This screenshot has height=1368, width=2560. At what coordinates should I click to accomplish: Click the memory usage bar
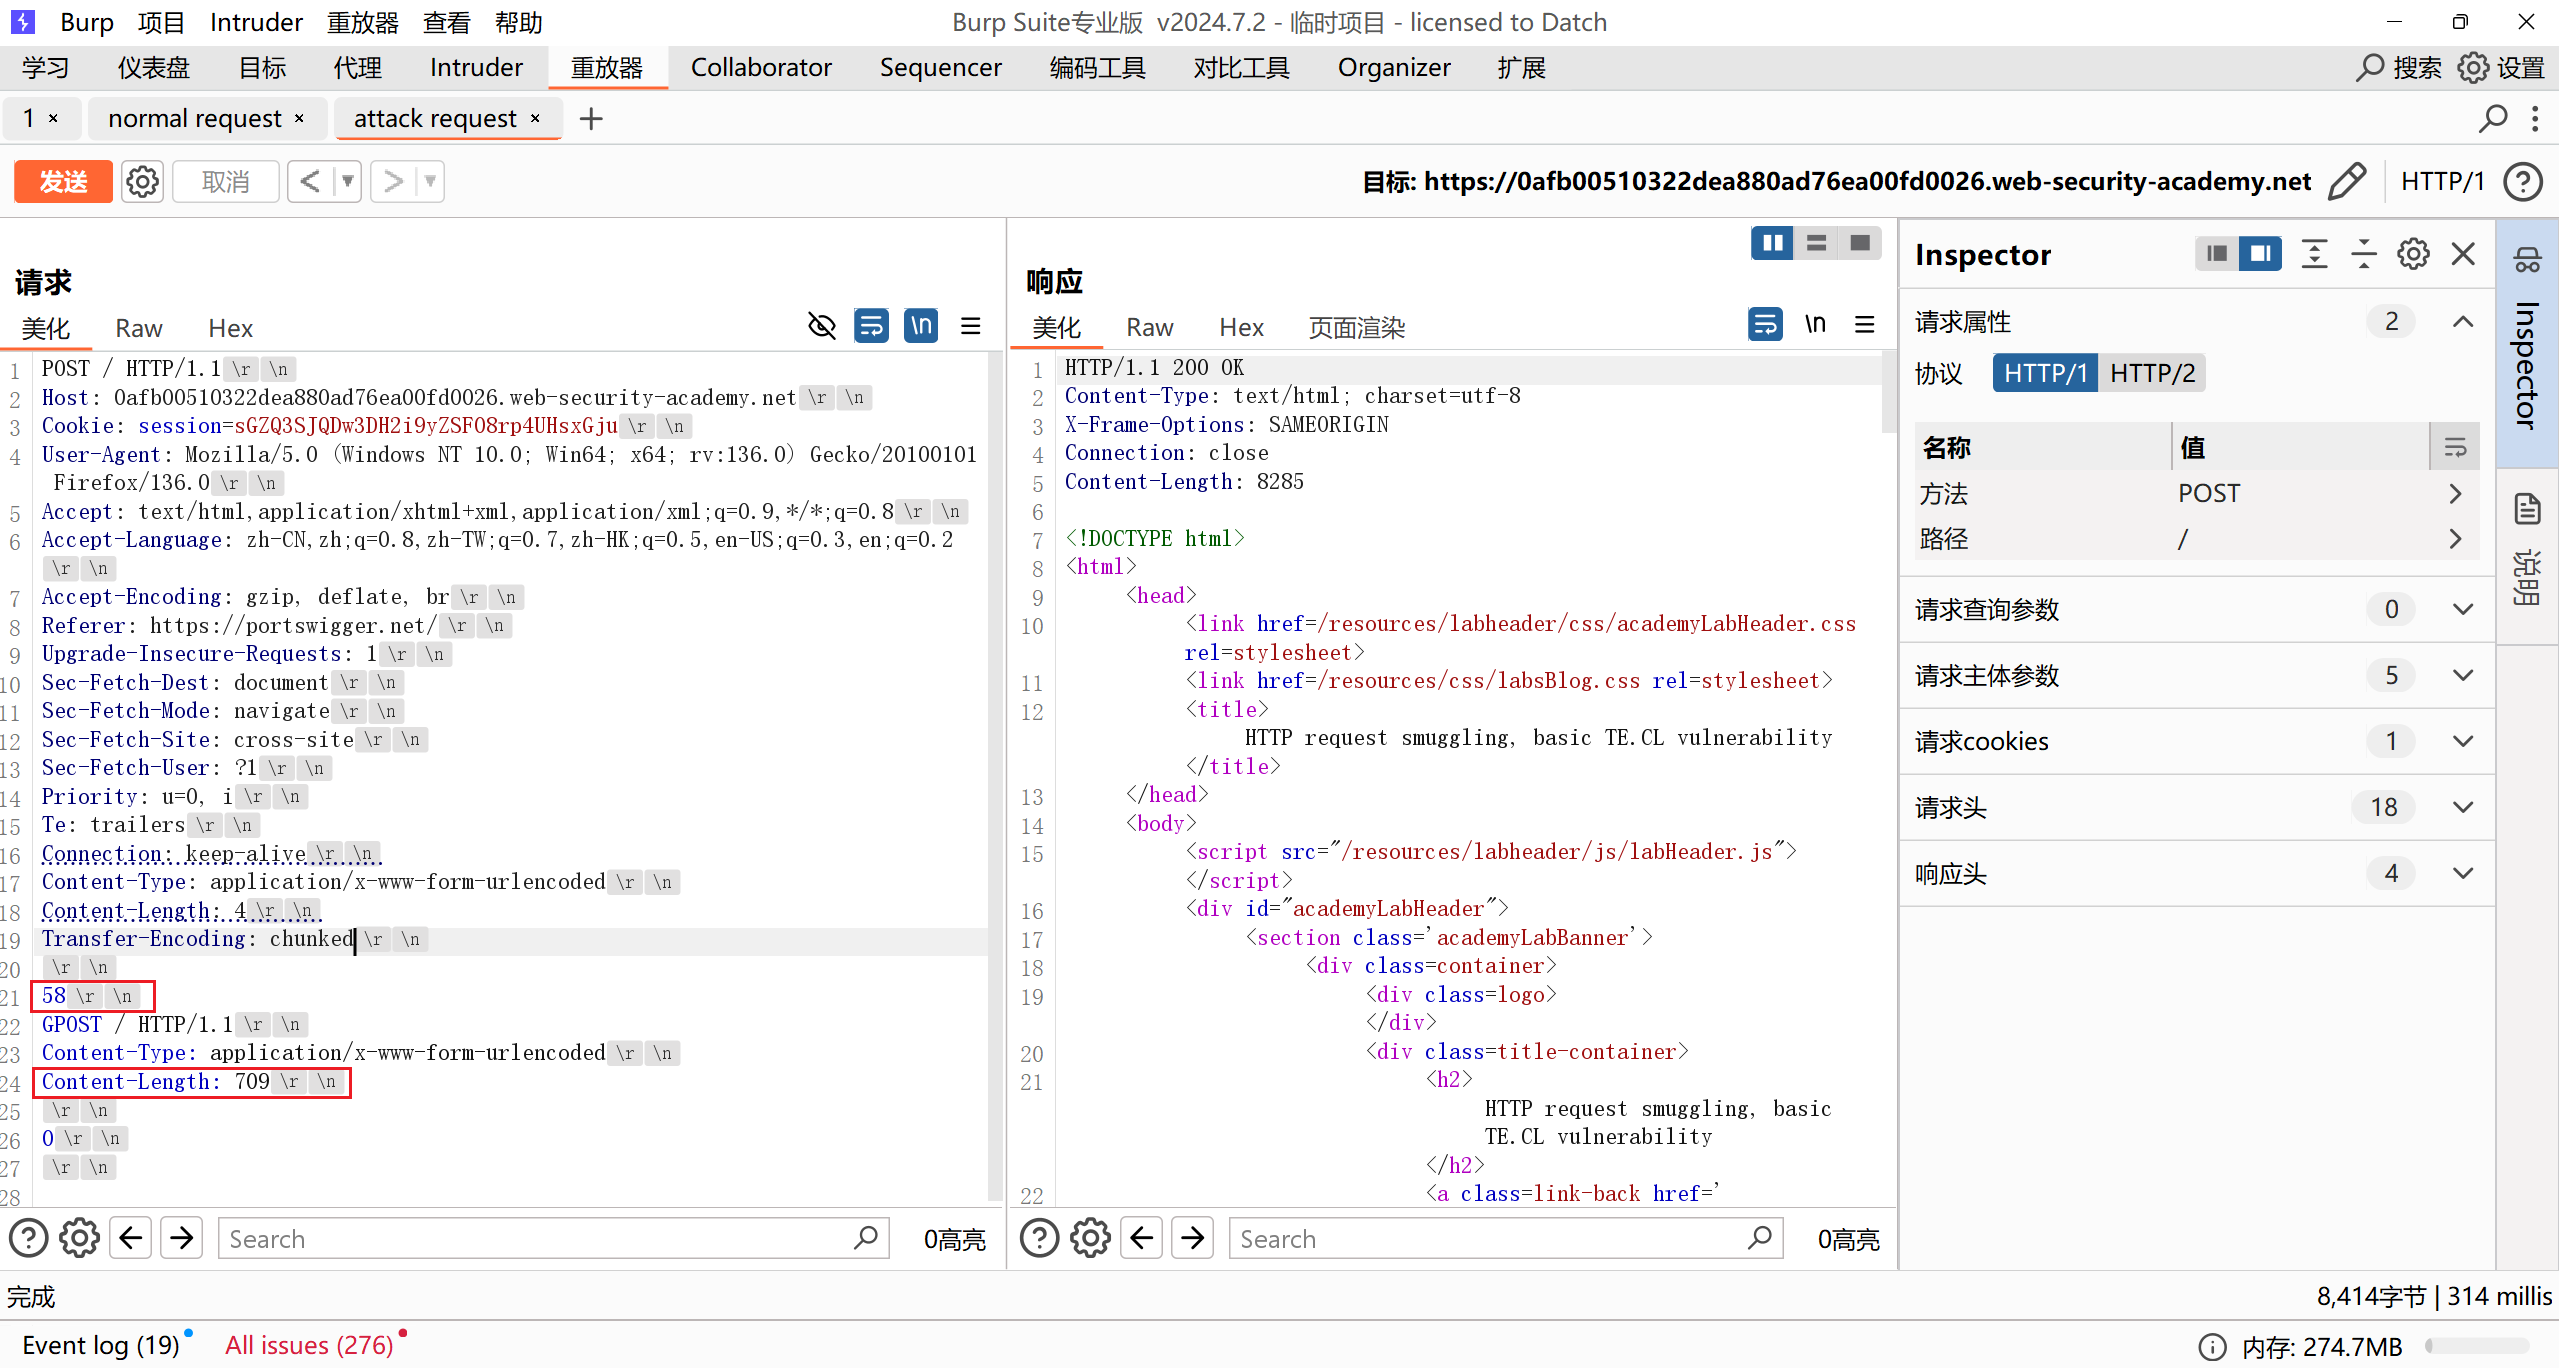[2477, 1346]
